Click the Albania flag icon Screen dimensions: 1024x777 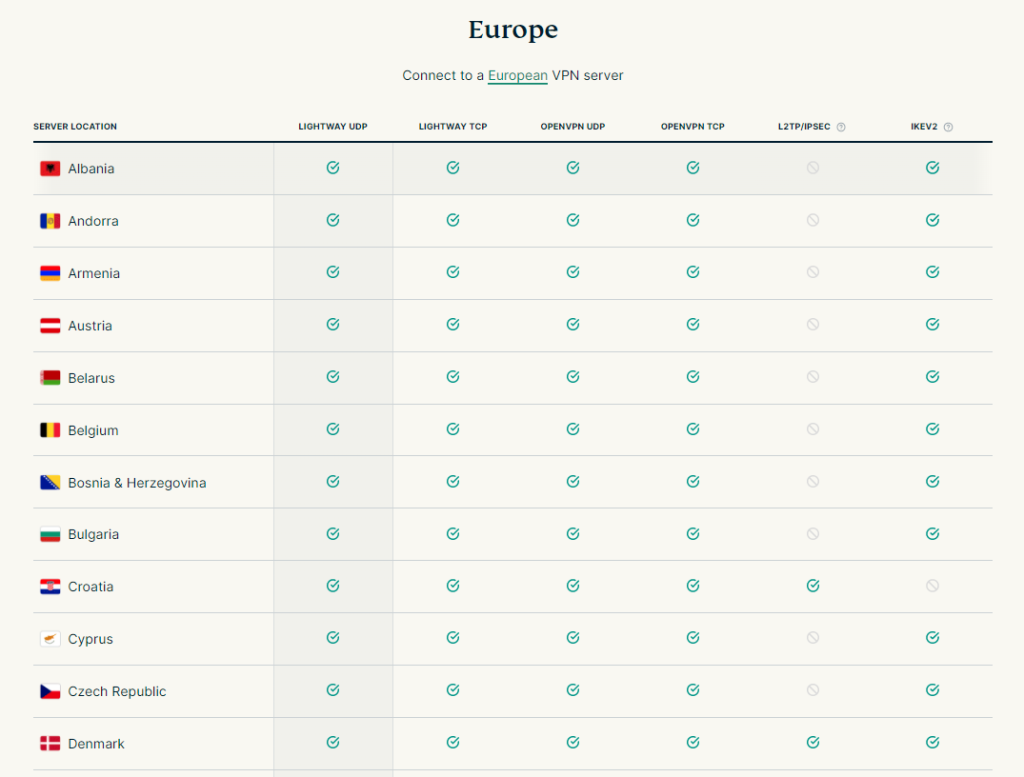50,169
